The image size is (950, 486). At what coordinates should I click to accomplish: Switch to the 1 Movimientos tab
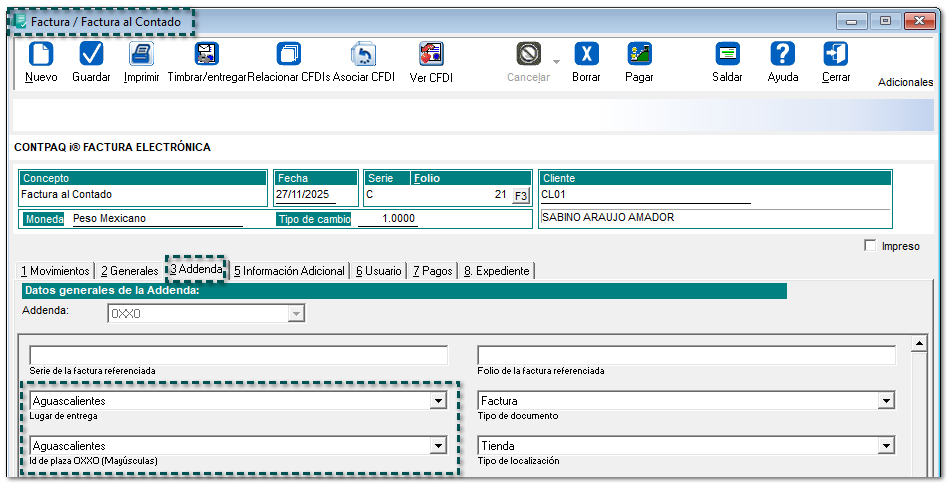pos(55,271)
